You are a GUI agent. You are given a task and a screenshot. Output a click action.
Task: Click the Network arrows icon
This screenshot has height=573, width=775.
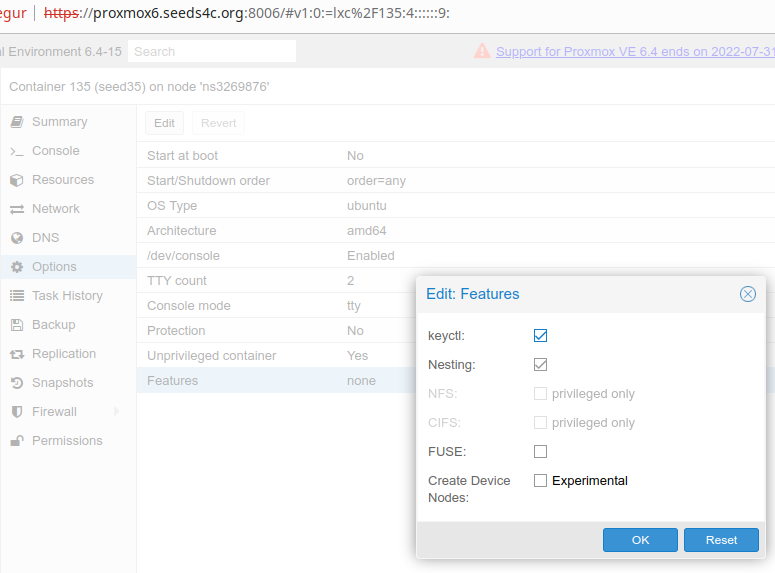(x=16, y=209)
